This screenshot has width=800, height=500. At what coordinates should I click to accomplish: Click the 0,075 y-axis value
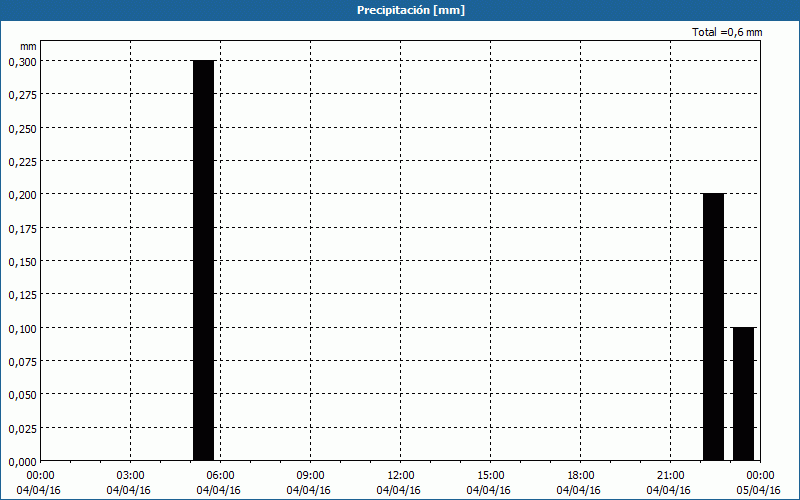tap(22, 362)
